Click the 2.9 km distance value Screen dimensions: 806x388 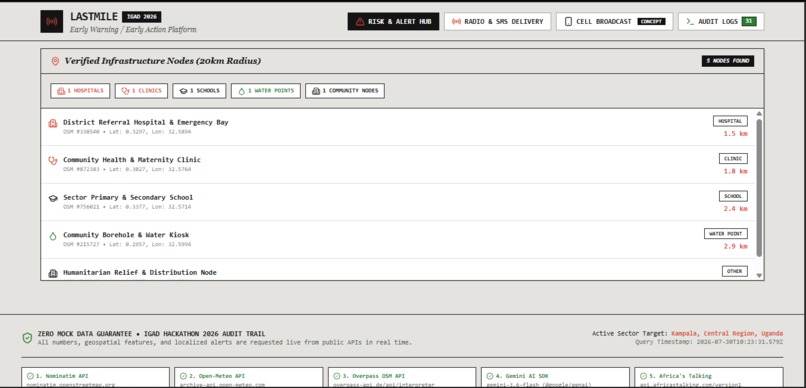tap(736, 246)
